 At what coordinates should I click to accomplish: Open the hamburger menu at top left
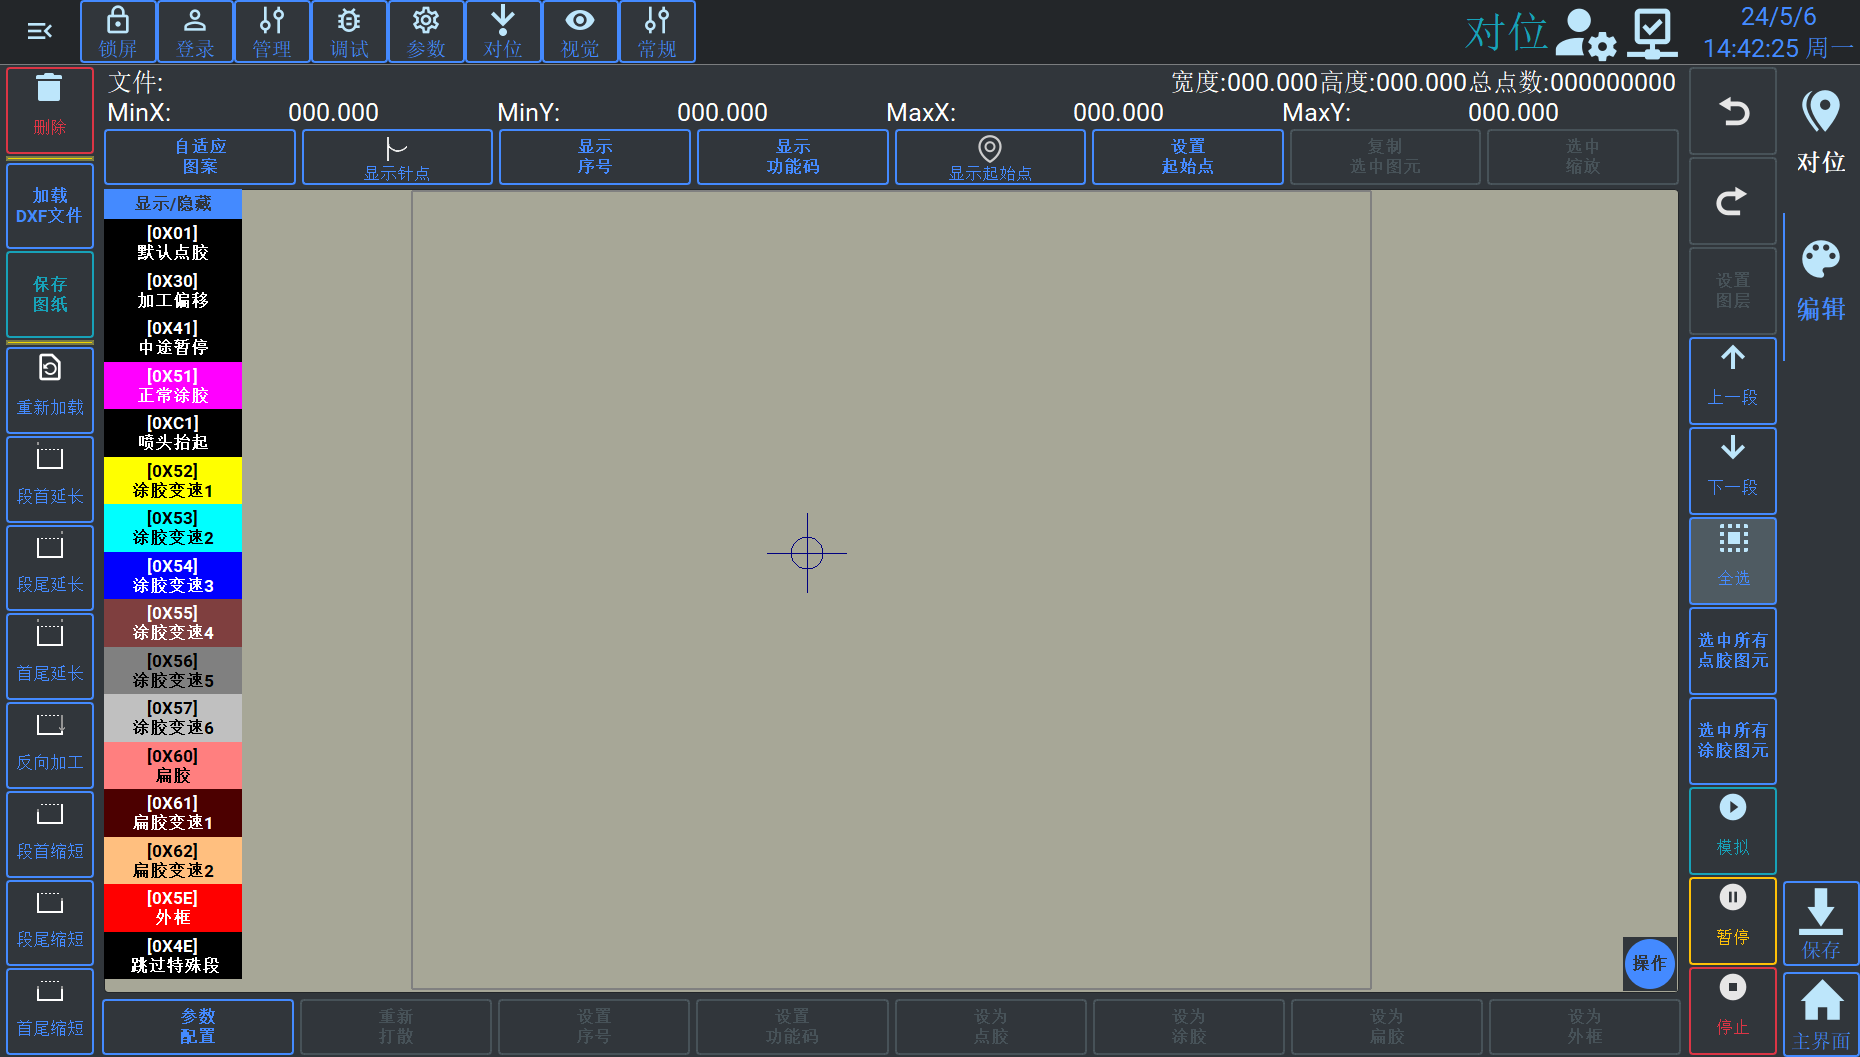tap(40, 32)
